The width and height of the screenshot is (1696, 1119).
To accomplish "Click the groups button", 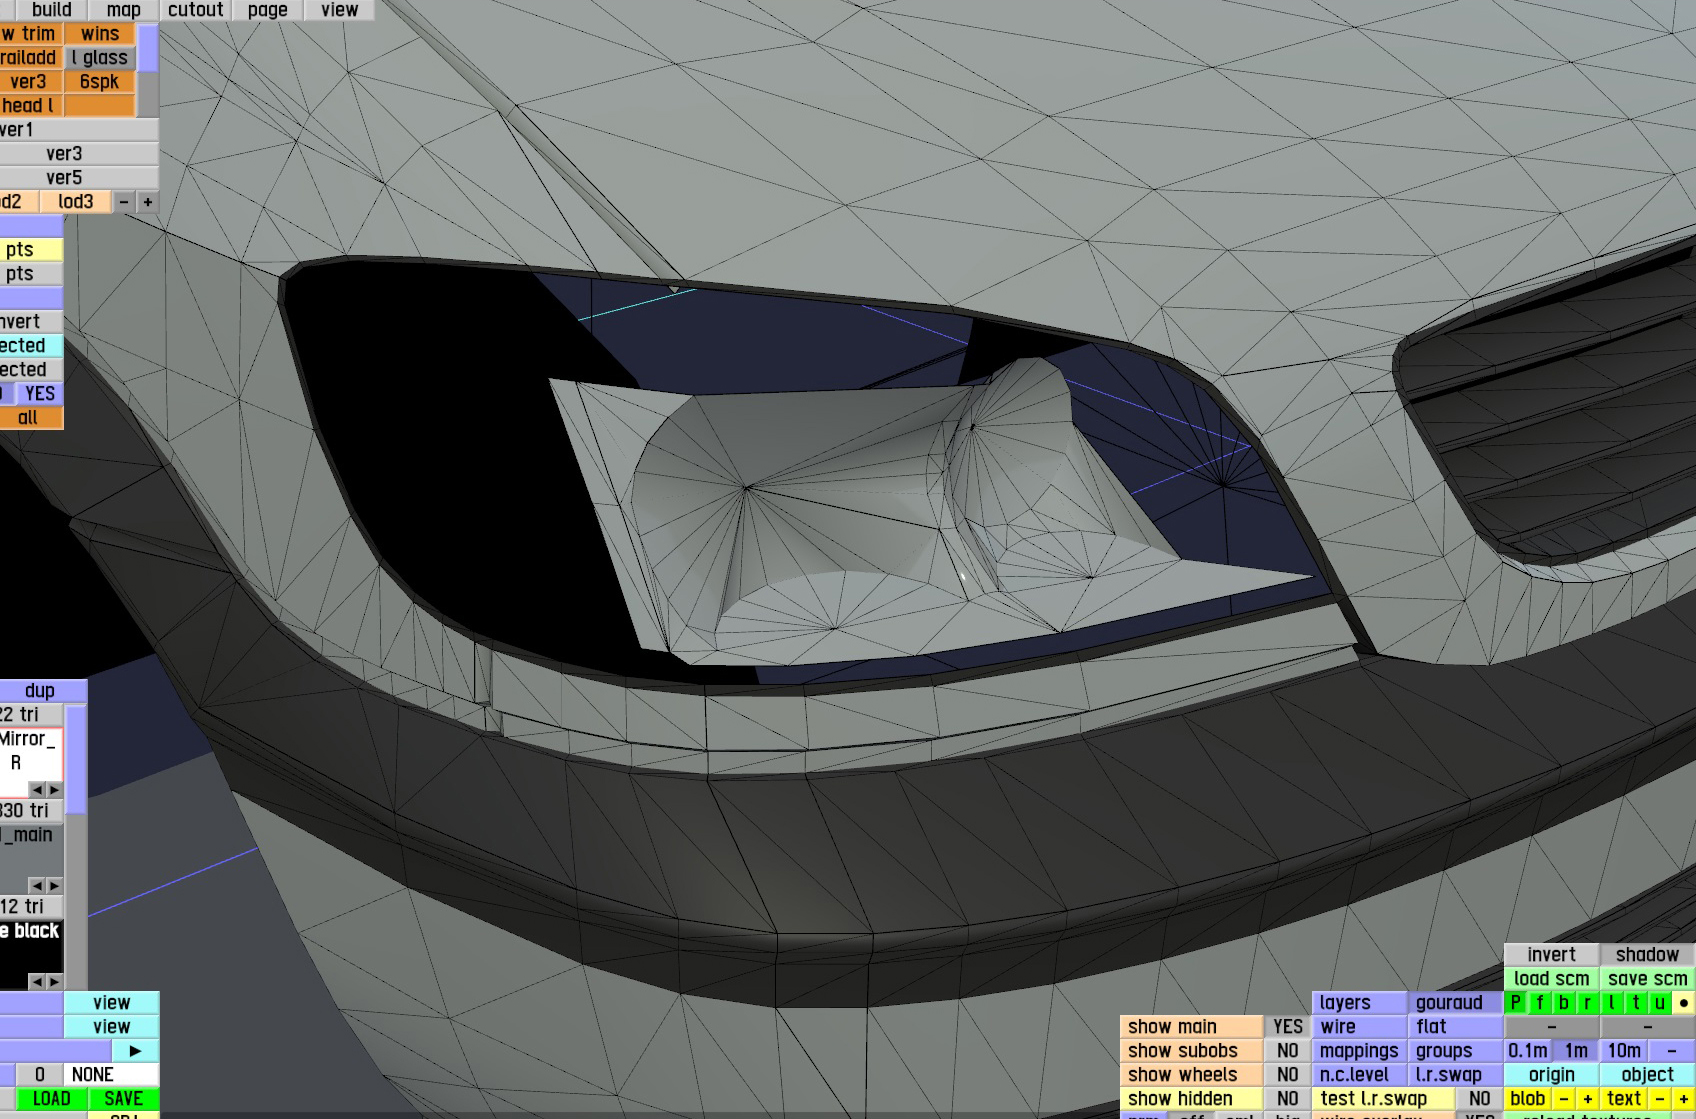I will (1455, 1051).
